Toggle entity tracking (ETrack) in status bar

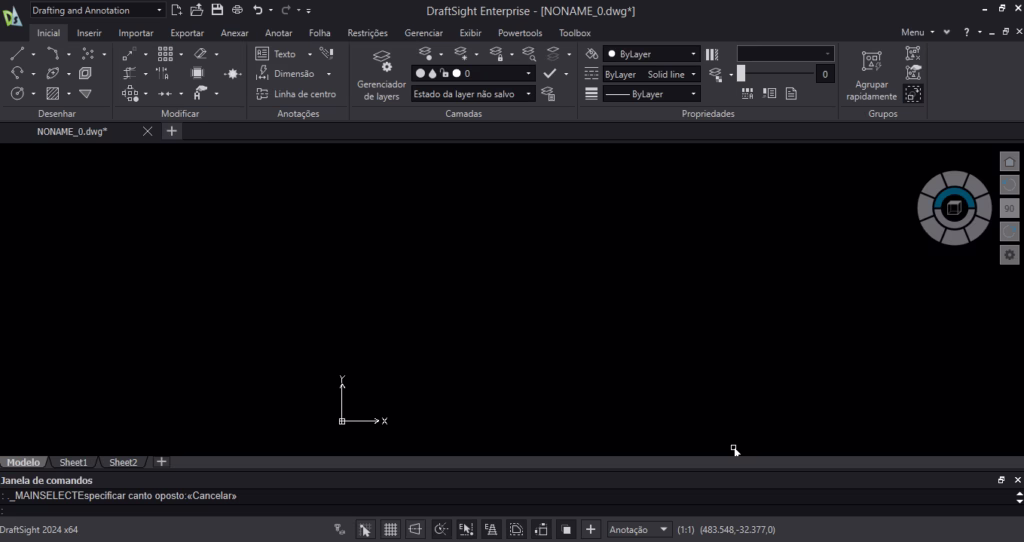pos(491,530)
